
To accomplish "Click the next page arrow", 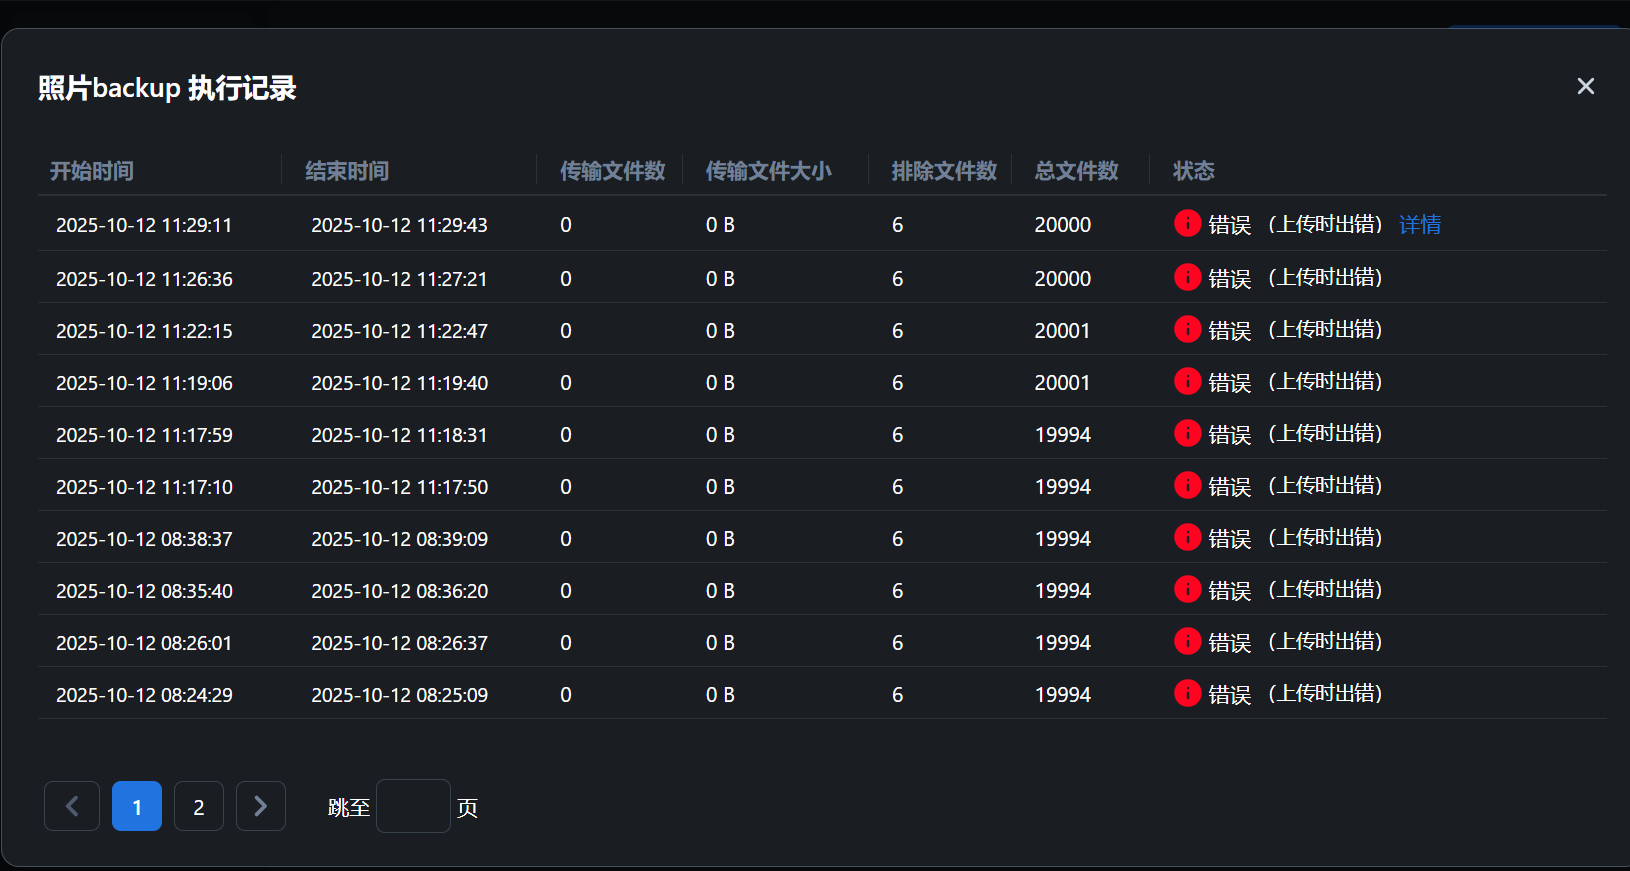I will (x=261, y=807).
